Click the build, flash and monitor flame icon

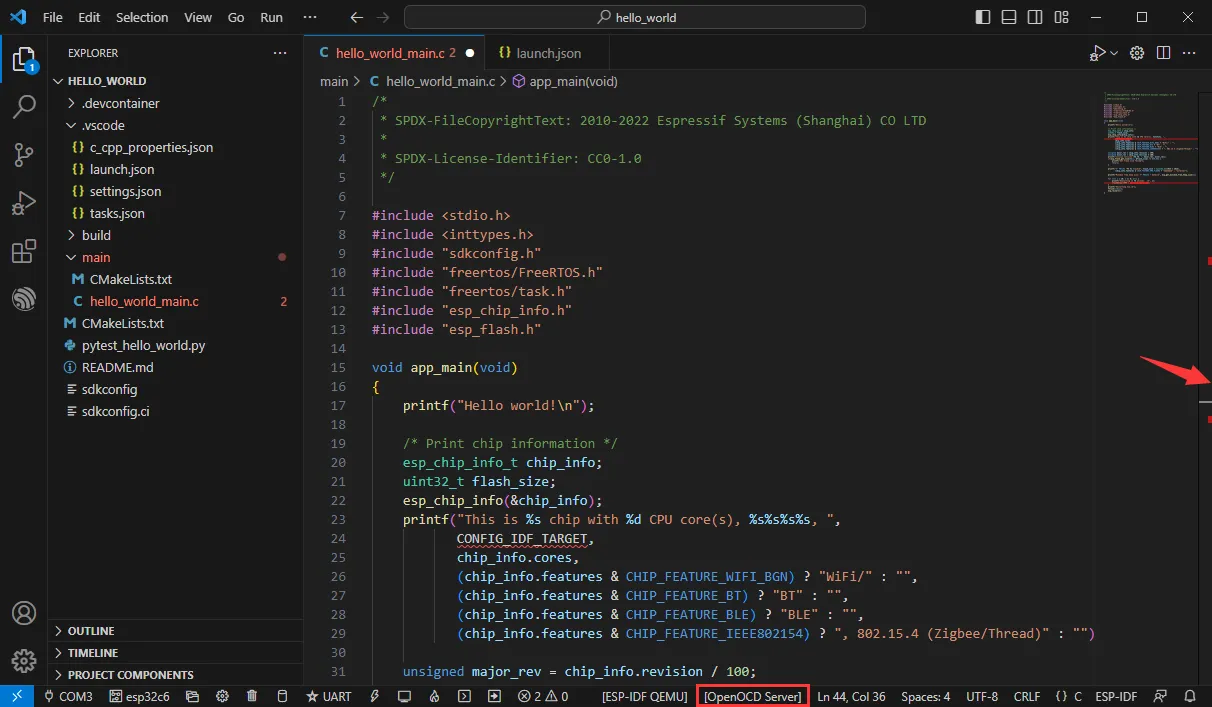click(x=434, y=696)
